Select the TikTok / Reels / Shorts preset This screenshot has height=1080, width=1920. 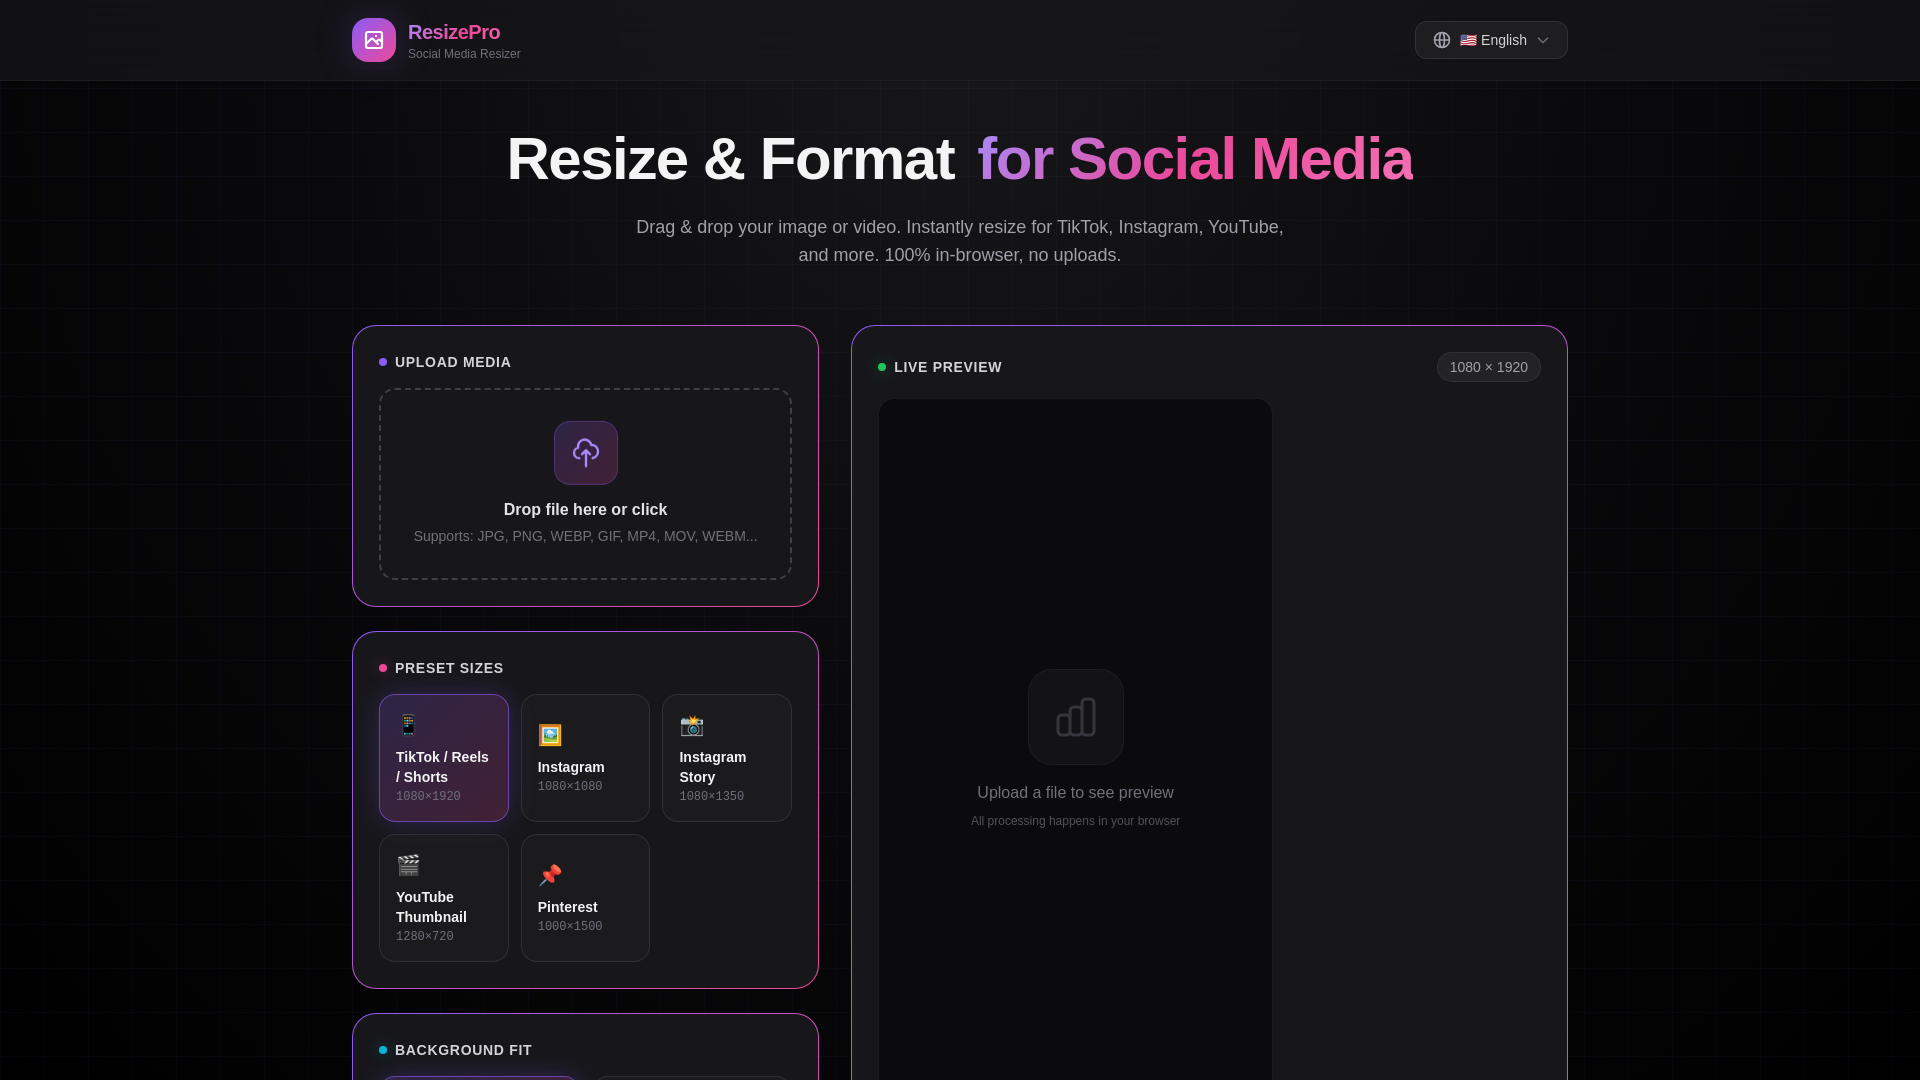[x=444, y=758]
